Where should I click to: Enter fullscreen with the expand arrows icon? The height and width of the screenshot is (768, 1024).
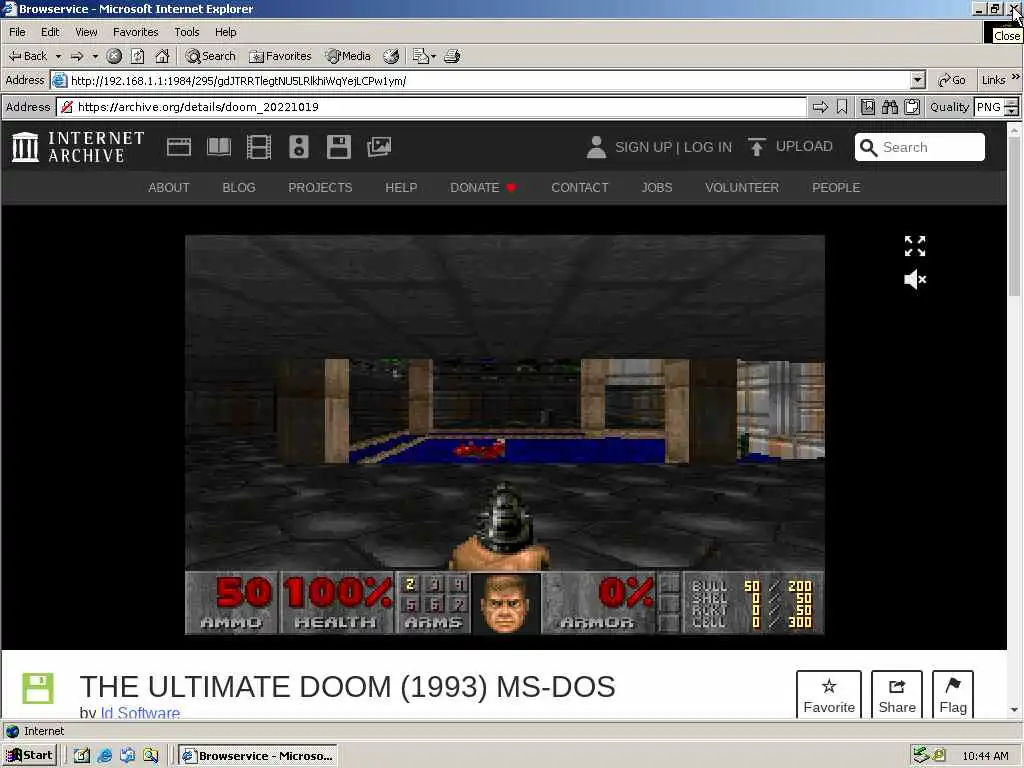tap(915, 246)
